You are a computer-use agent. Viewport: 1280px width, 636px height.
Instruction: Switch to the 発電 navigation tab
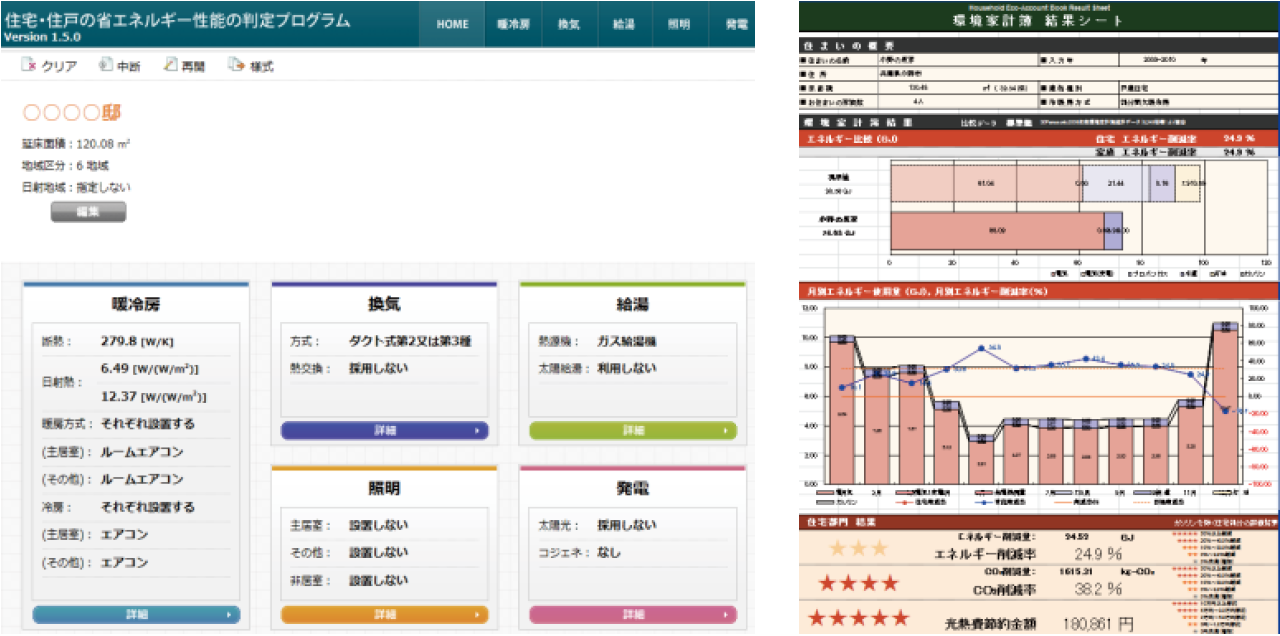735,24
